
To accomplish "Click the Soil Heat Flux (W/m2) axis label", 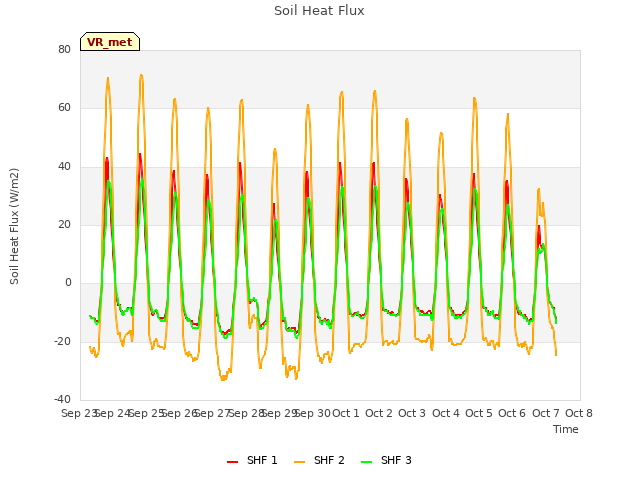I will coord(14,226).
